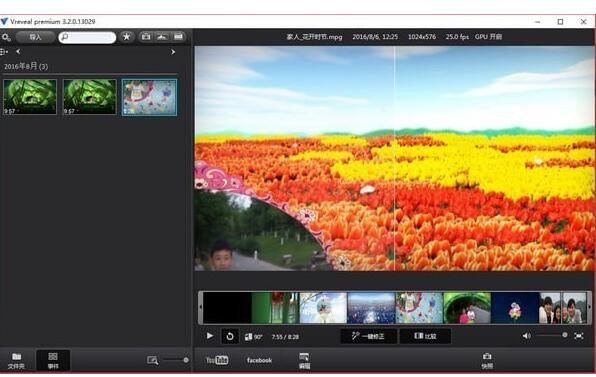Click the camera filter icon in top toolbar
The width and height of the screenshot is (596, 377).
coord(146,36)
